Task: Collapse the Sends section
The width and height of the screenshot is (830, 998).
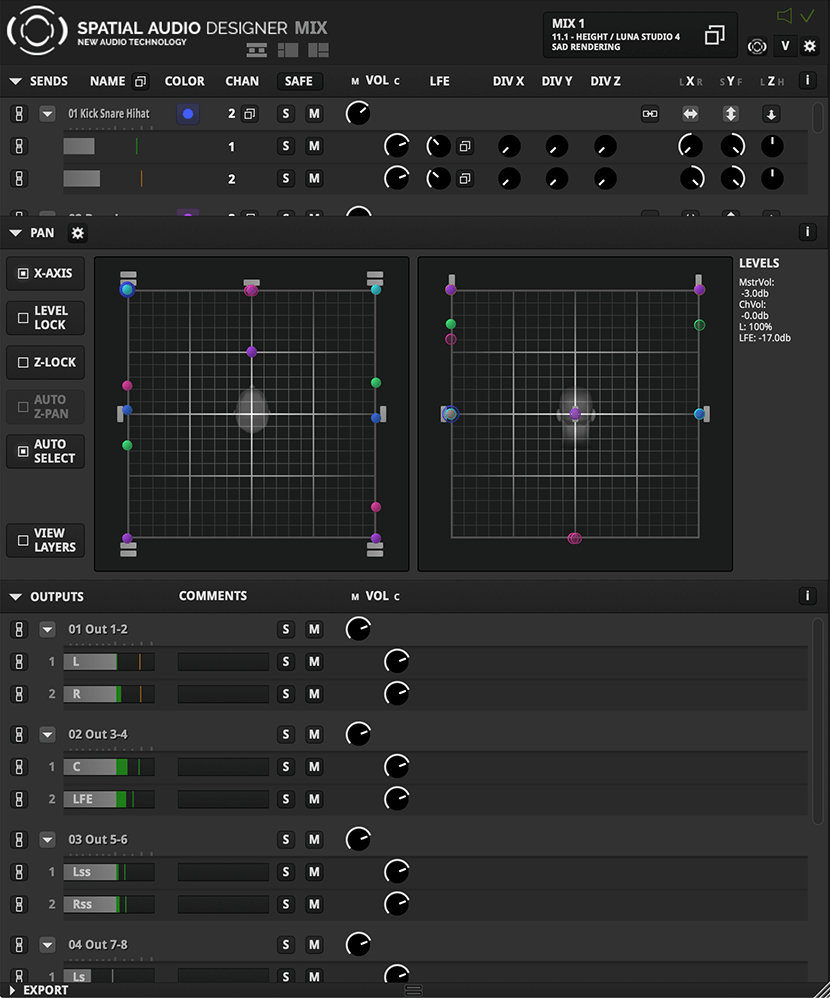Action: click(x=14, y=81)
